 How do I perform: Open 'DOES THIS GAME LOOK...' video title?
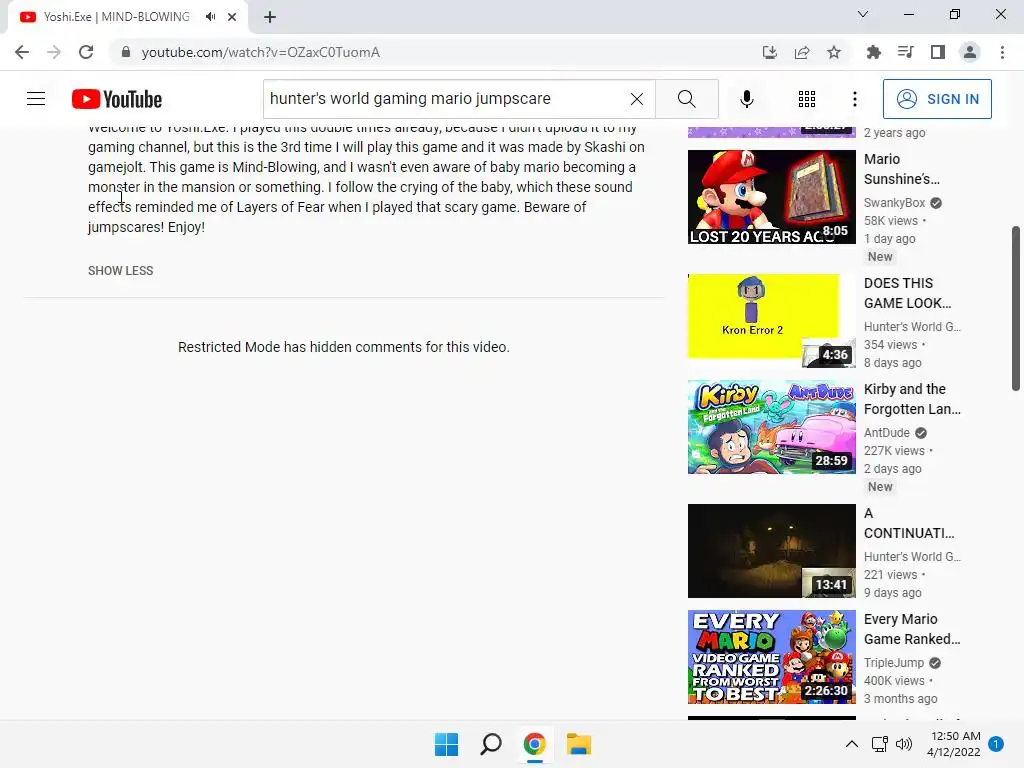tap(907, 293)
